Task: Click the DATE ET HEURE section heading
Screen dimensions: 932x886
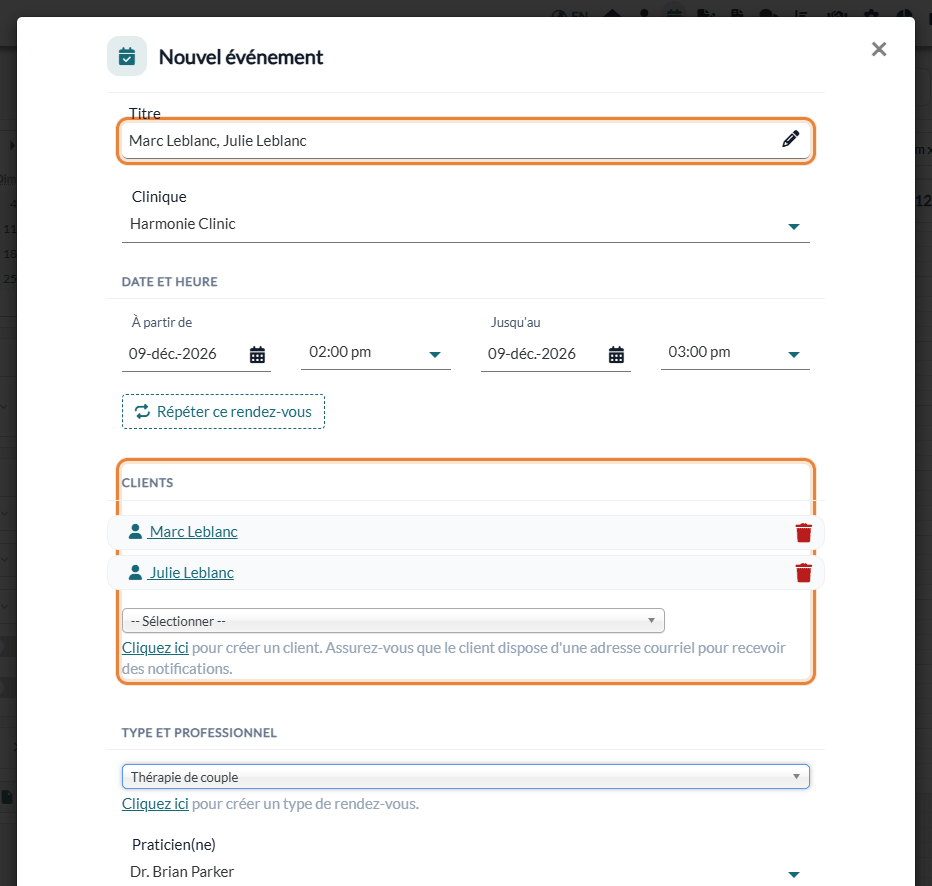Action: (169, 282)
